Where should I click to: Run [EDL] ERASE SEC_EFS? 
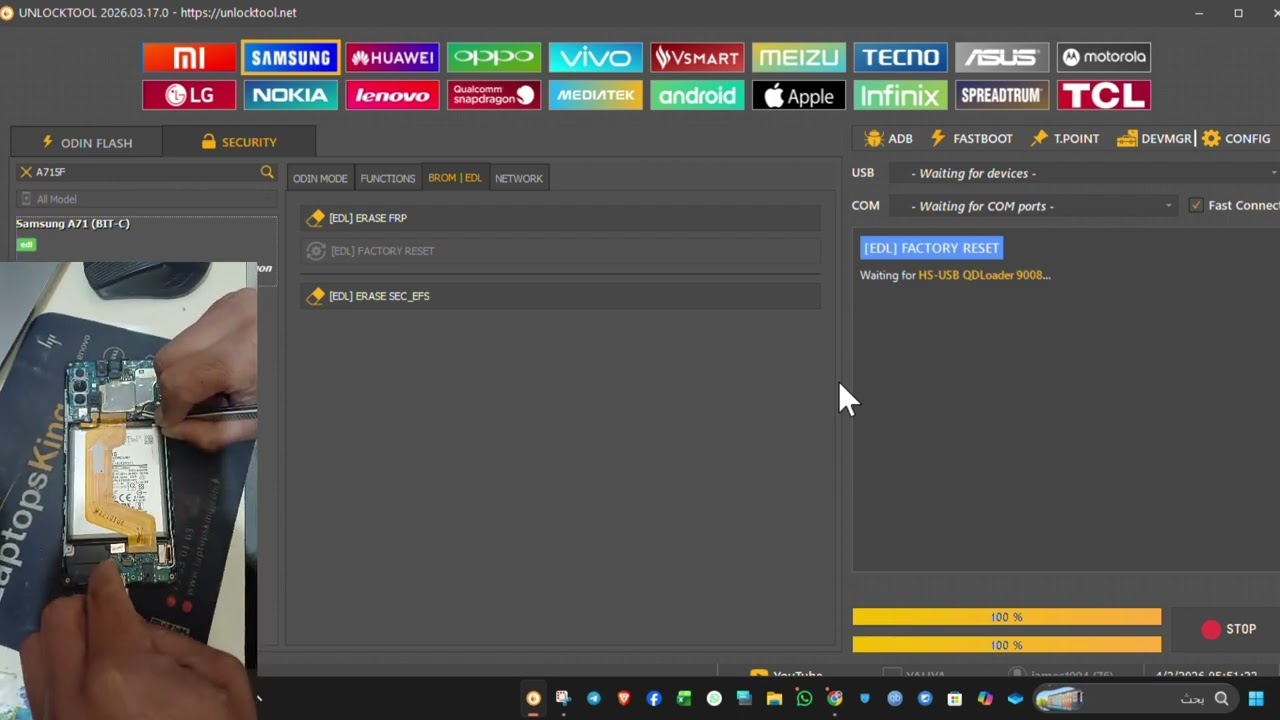click(560, 296)
